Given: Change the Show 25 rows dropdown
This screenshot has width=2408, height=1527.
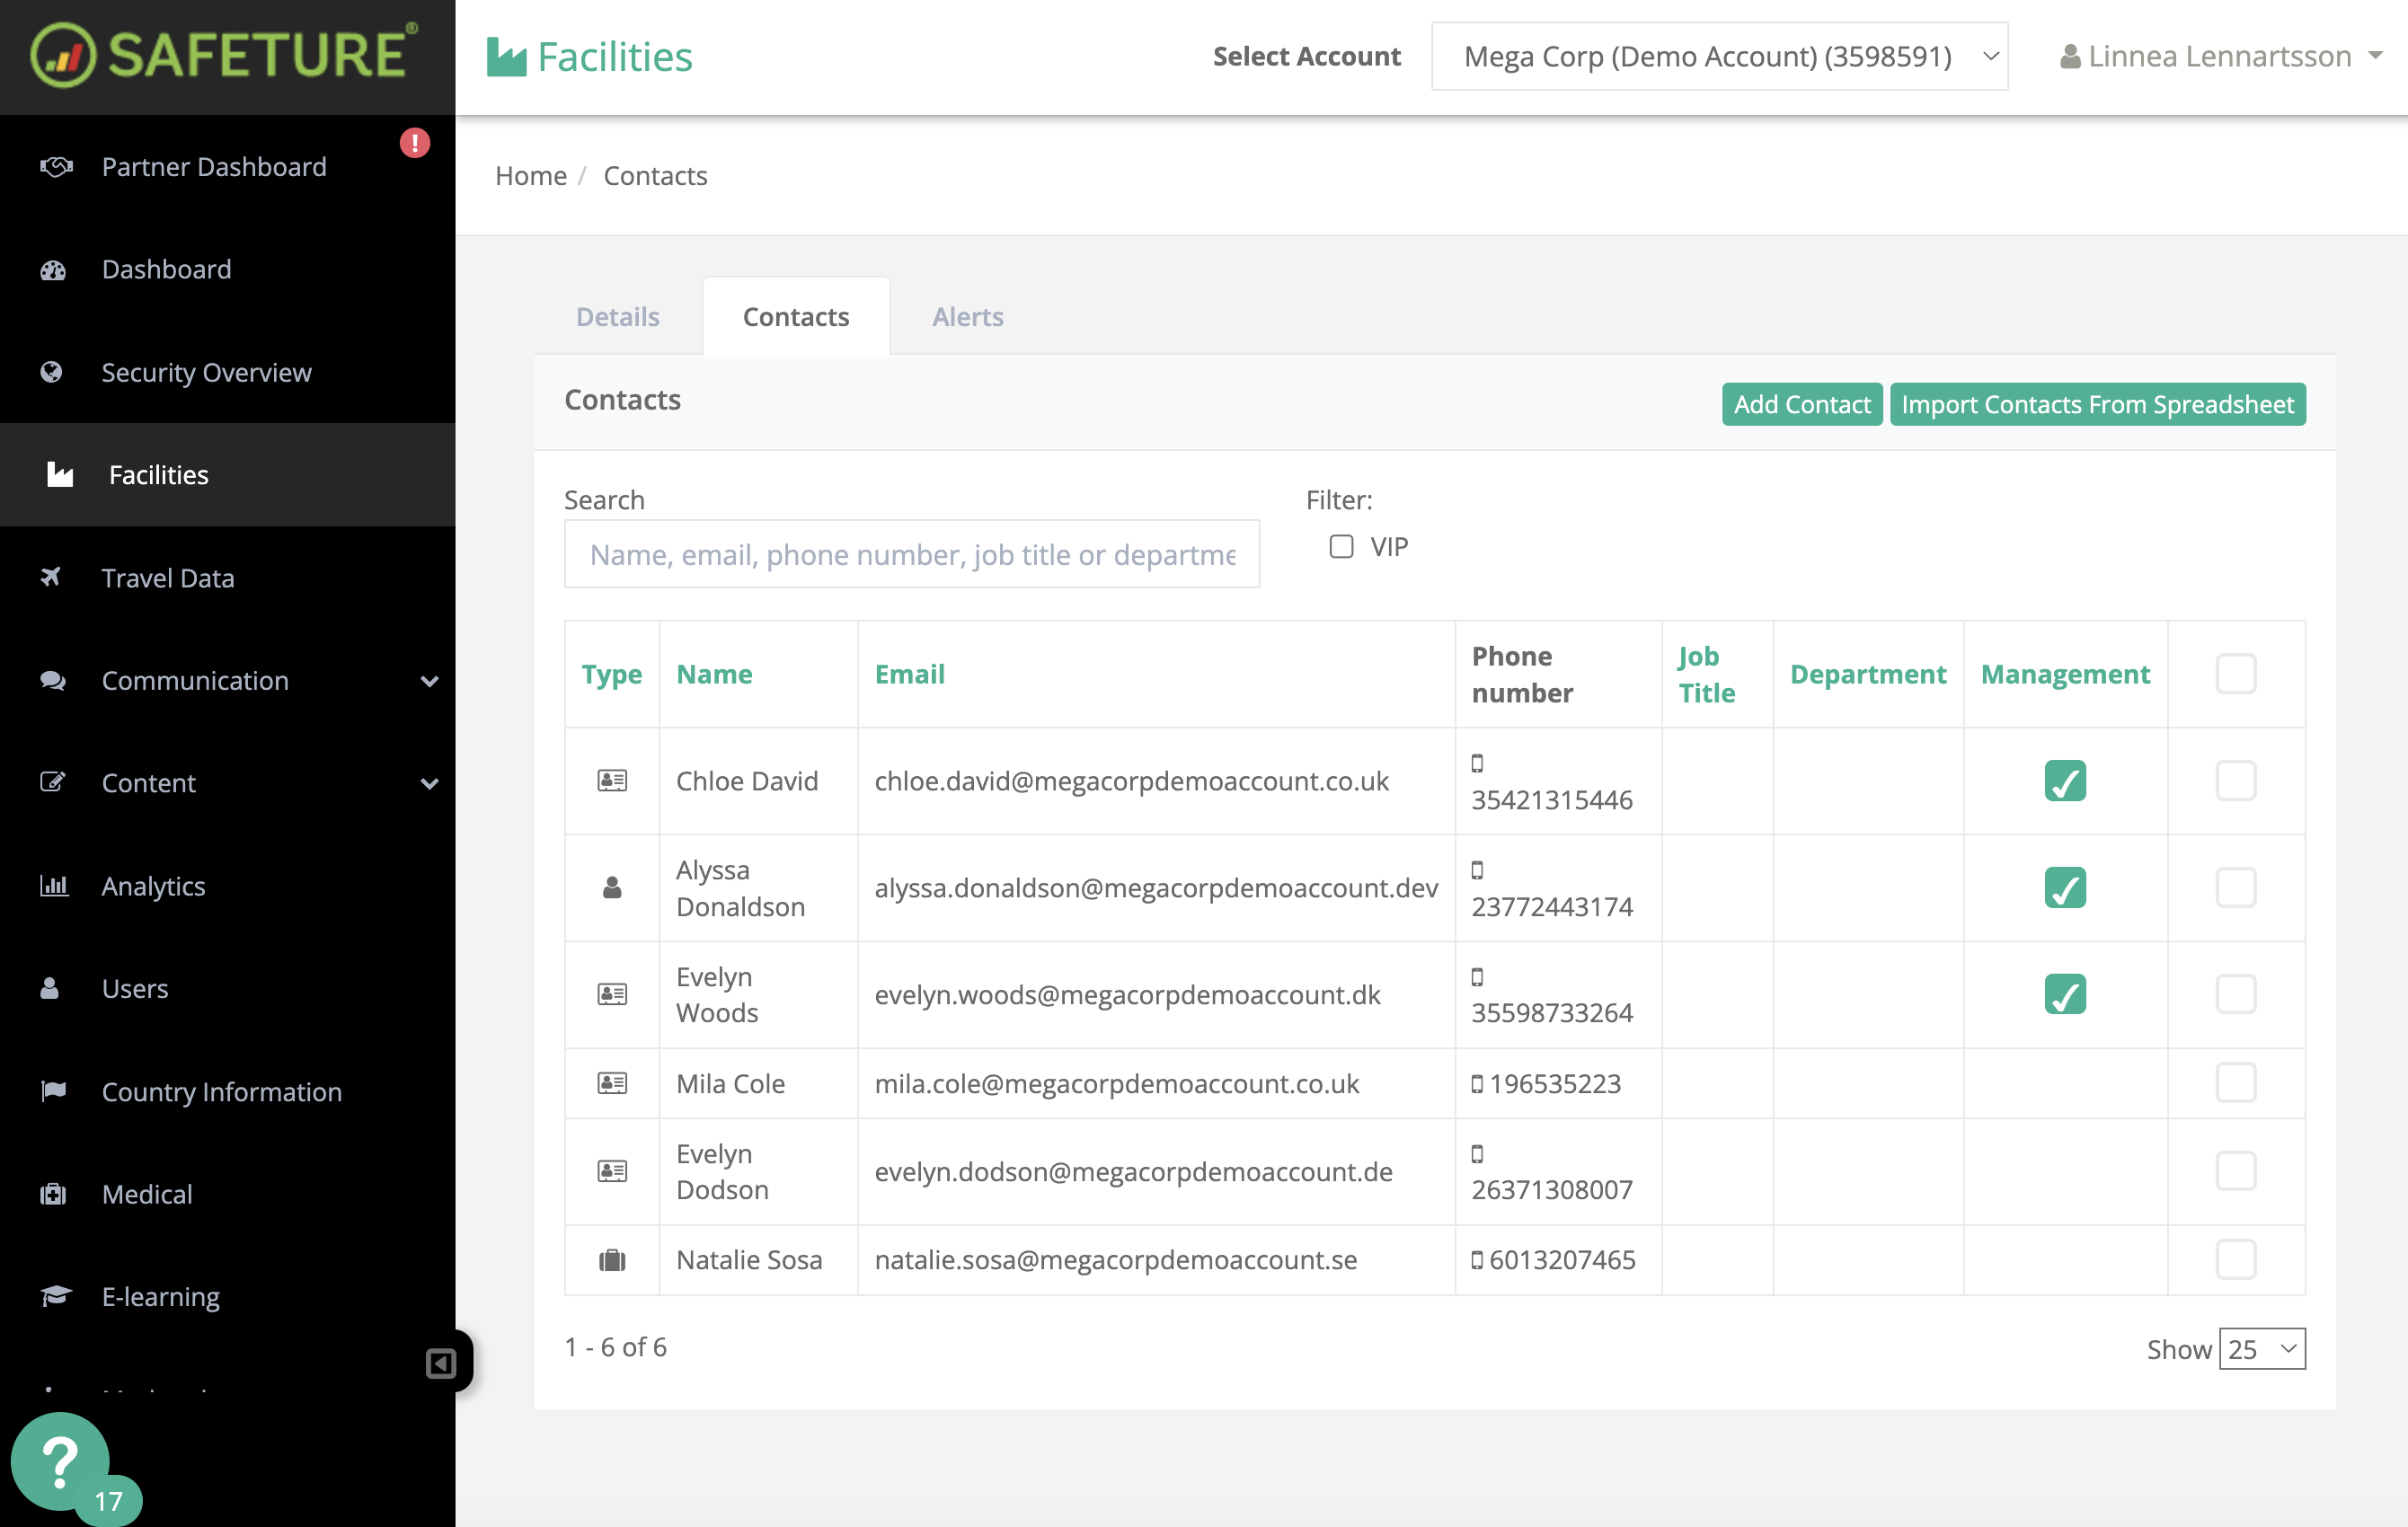Looking at the screenshot, I should click(2261, 1349).
